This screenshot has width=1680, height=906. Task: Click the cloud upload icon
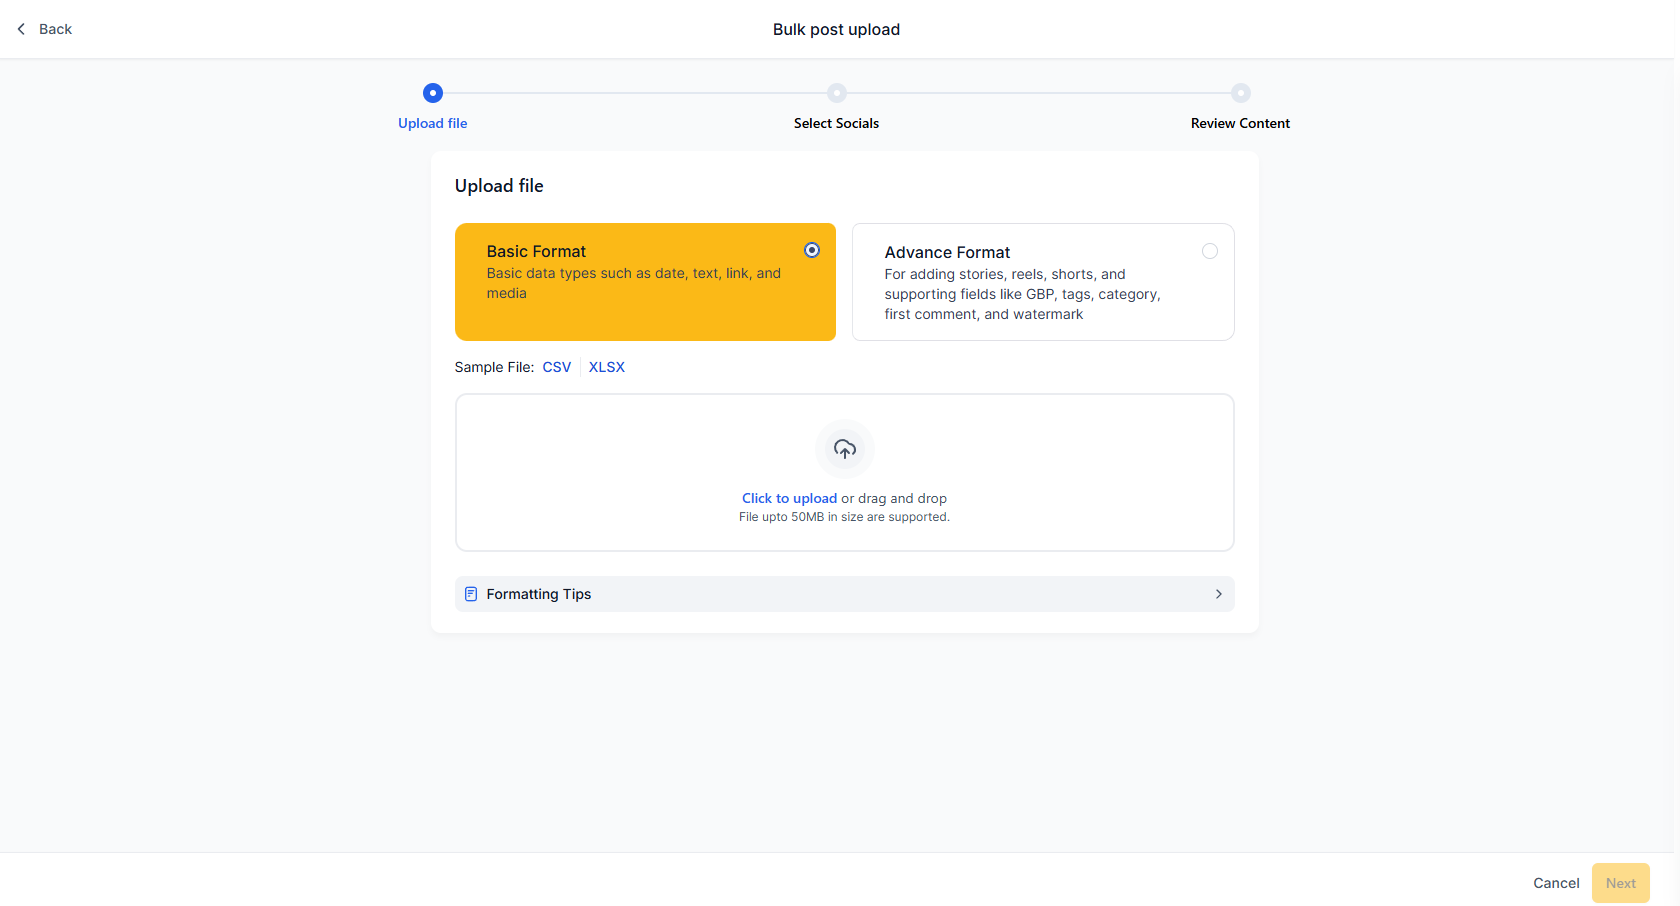845,449
